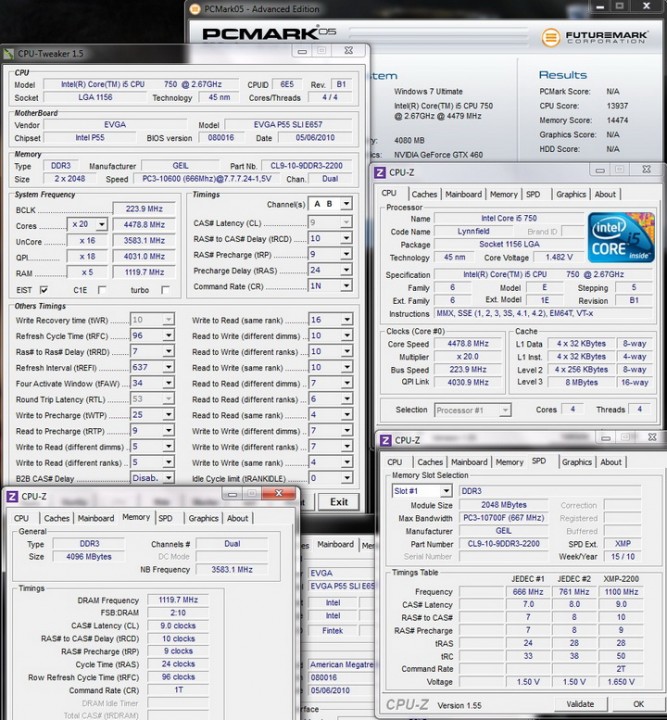This screenshot has height=720, width=667.
Task: Open Processor #1 selection dropdown
Action: point(504,410)
